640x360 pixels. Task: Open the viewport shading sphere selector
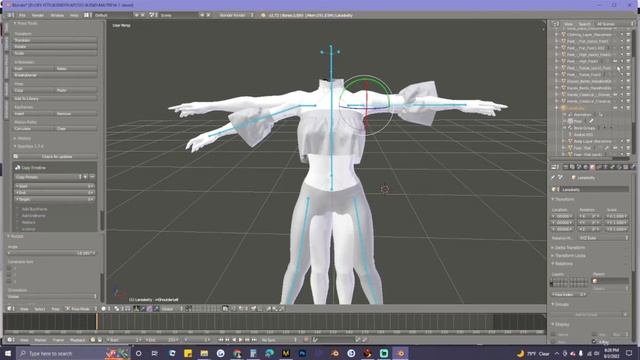pyautogui.click(x=105, y=309)
